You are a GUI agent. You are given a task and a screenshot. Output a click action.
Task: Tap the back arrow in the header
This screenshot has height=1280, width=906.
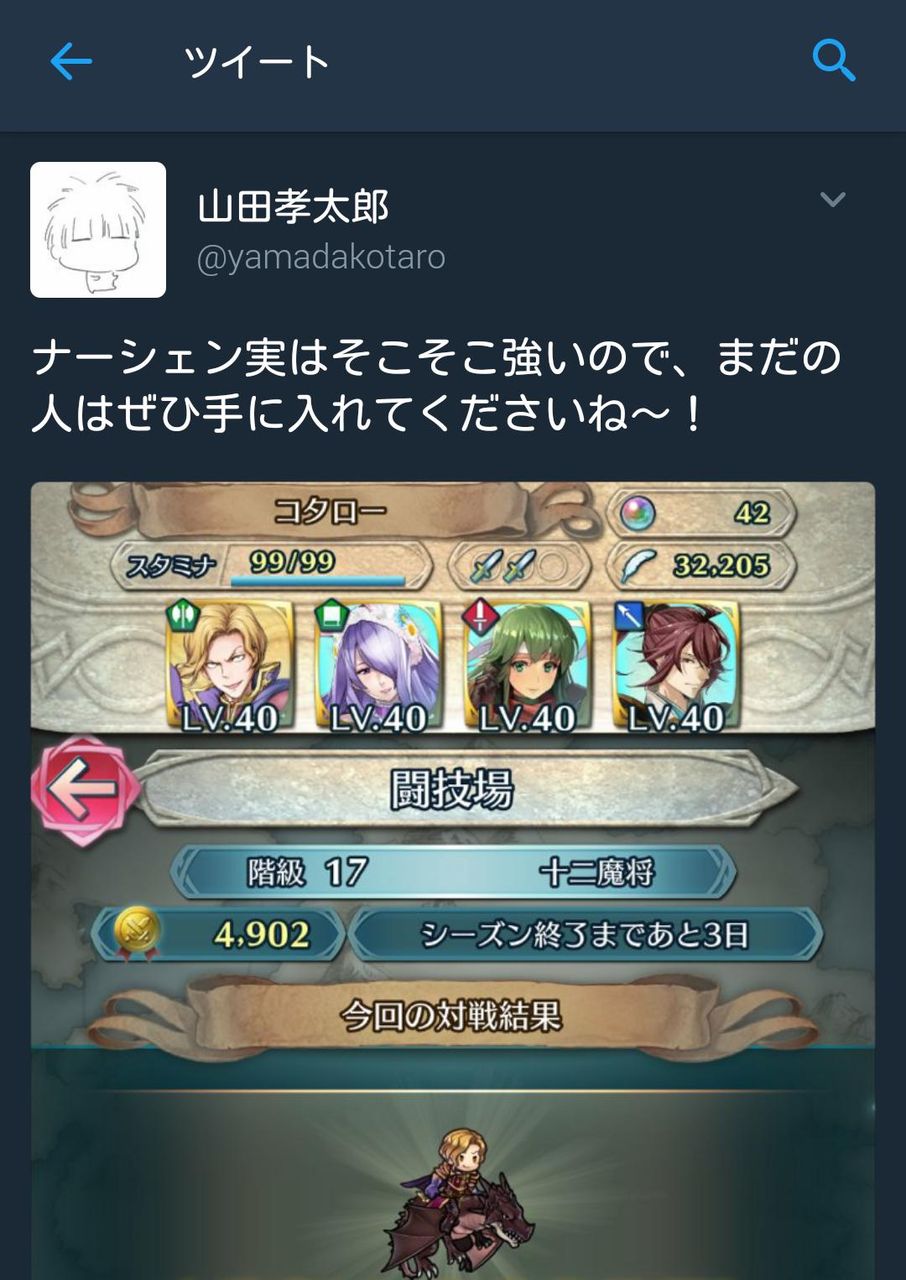[71, 63]
